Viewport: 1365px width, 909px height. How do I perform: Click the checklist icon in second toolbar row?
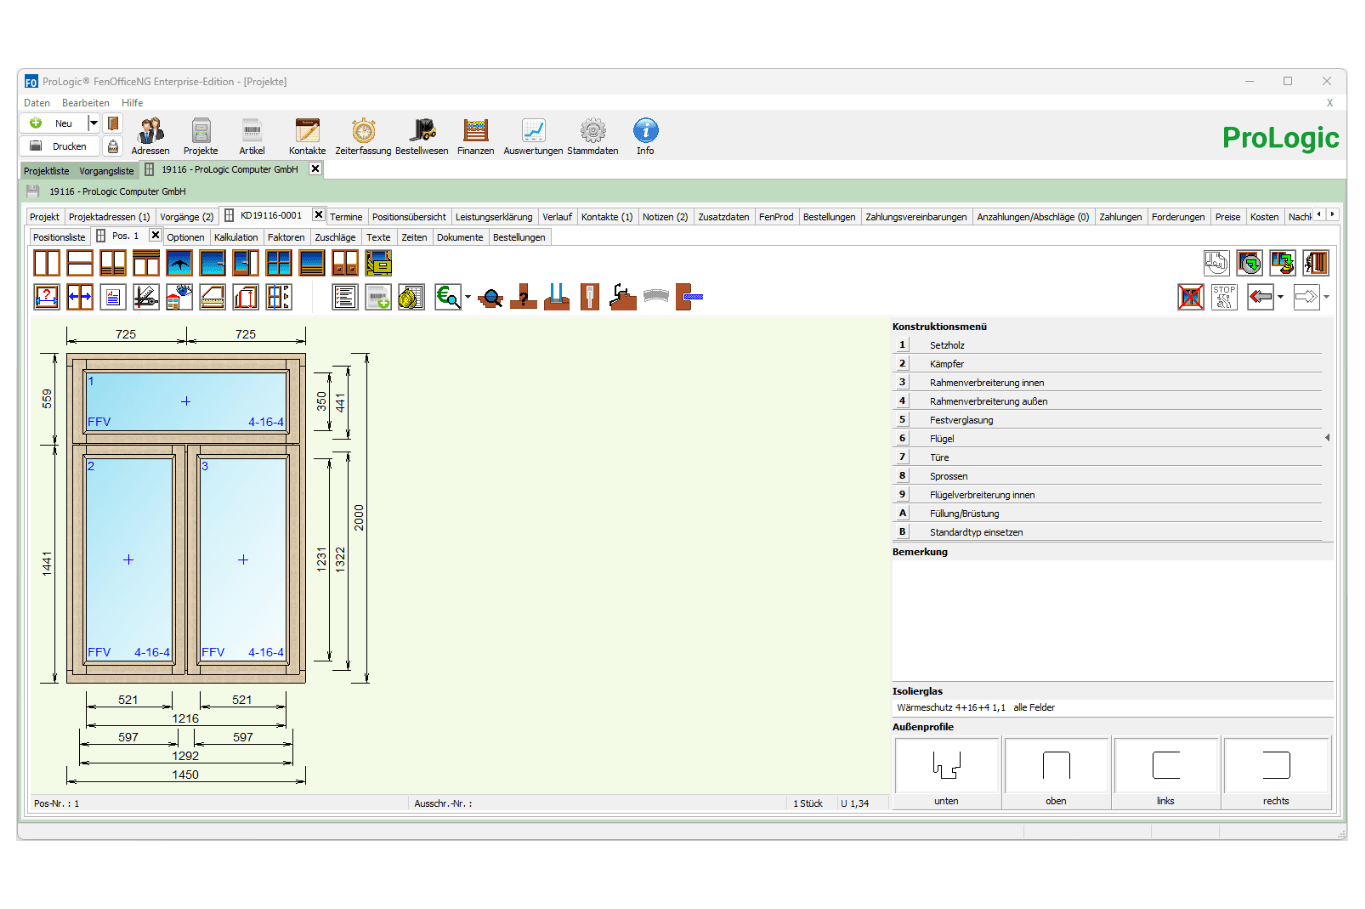coord(345,297)
